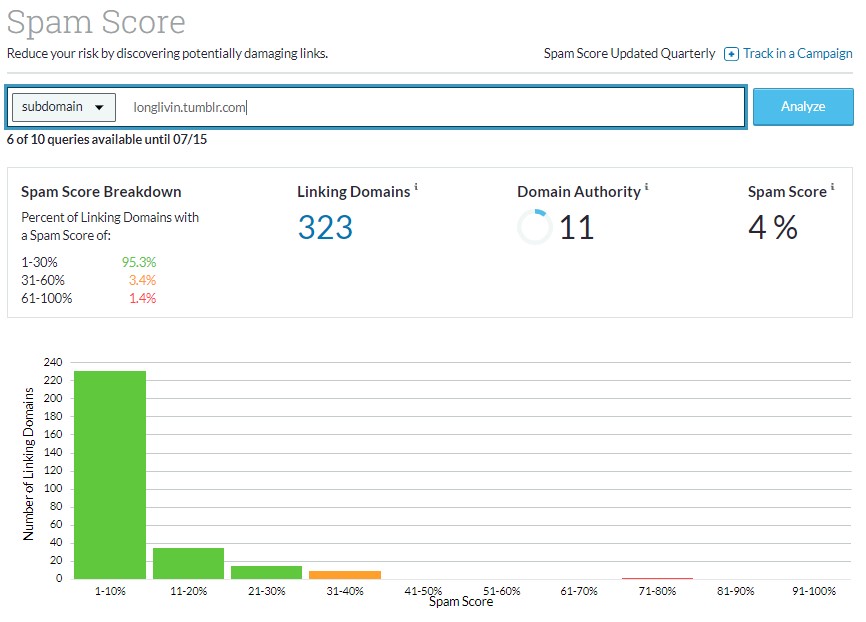Click the 71-80% x-axis label

(x=657, y=591)
